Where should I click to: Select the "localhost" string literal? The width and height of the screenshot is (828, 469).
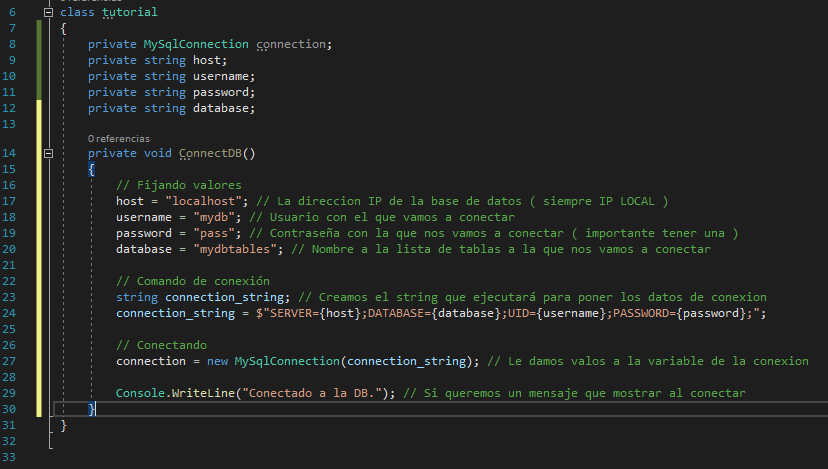point(203,201)
